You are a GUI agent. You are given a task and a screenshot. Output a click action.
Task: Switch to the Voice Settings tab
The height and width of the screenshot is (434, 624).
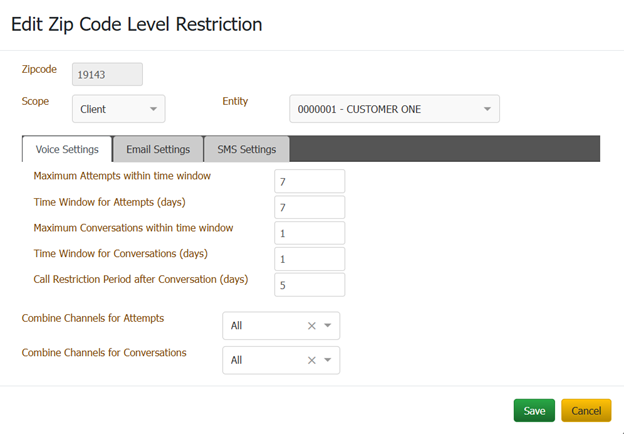pos(67,149)
